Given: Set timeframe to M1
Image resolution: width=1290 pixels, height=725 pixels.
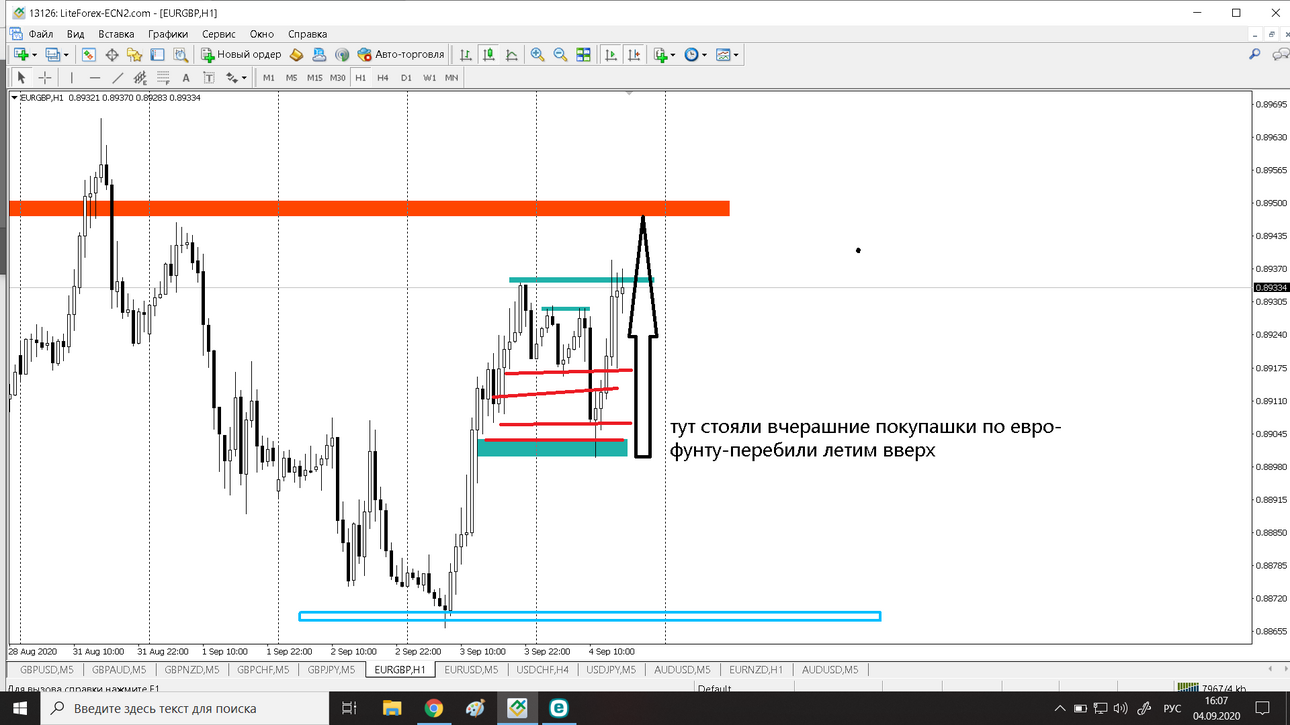Looking at the screenshot, I should point(269,77).
